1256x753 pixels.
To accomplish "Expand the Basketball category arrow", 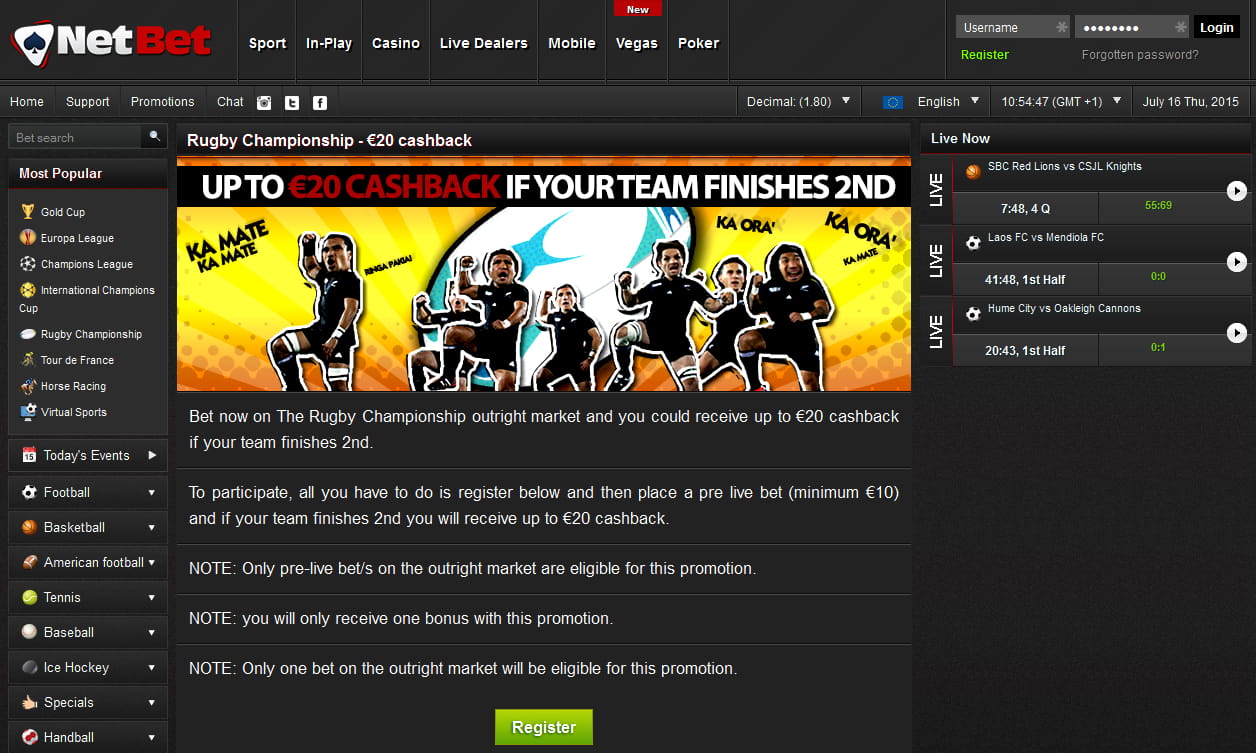I will (x=152, y=528).
